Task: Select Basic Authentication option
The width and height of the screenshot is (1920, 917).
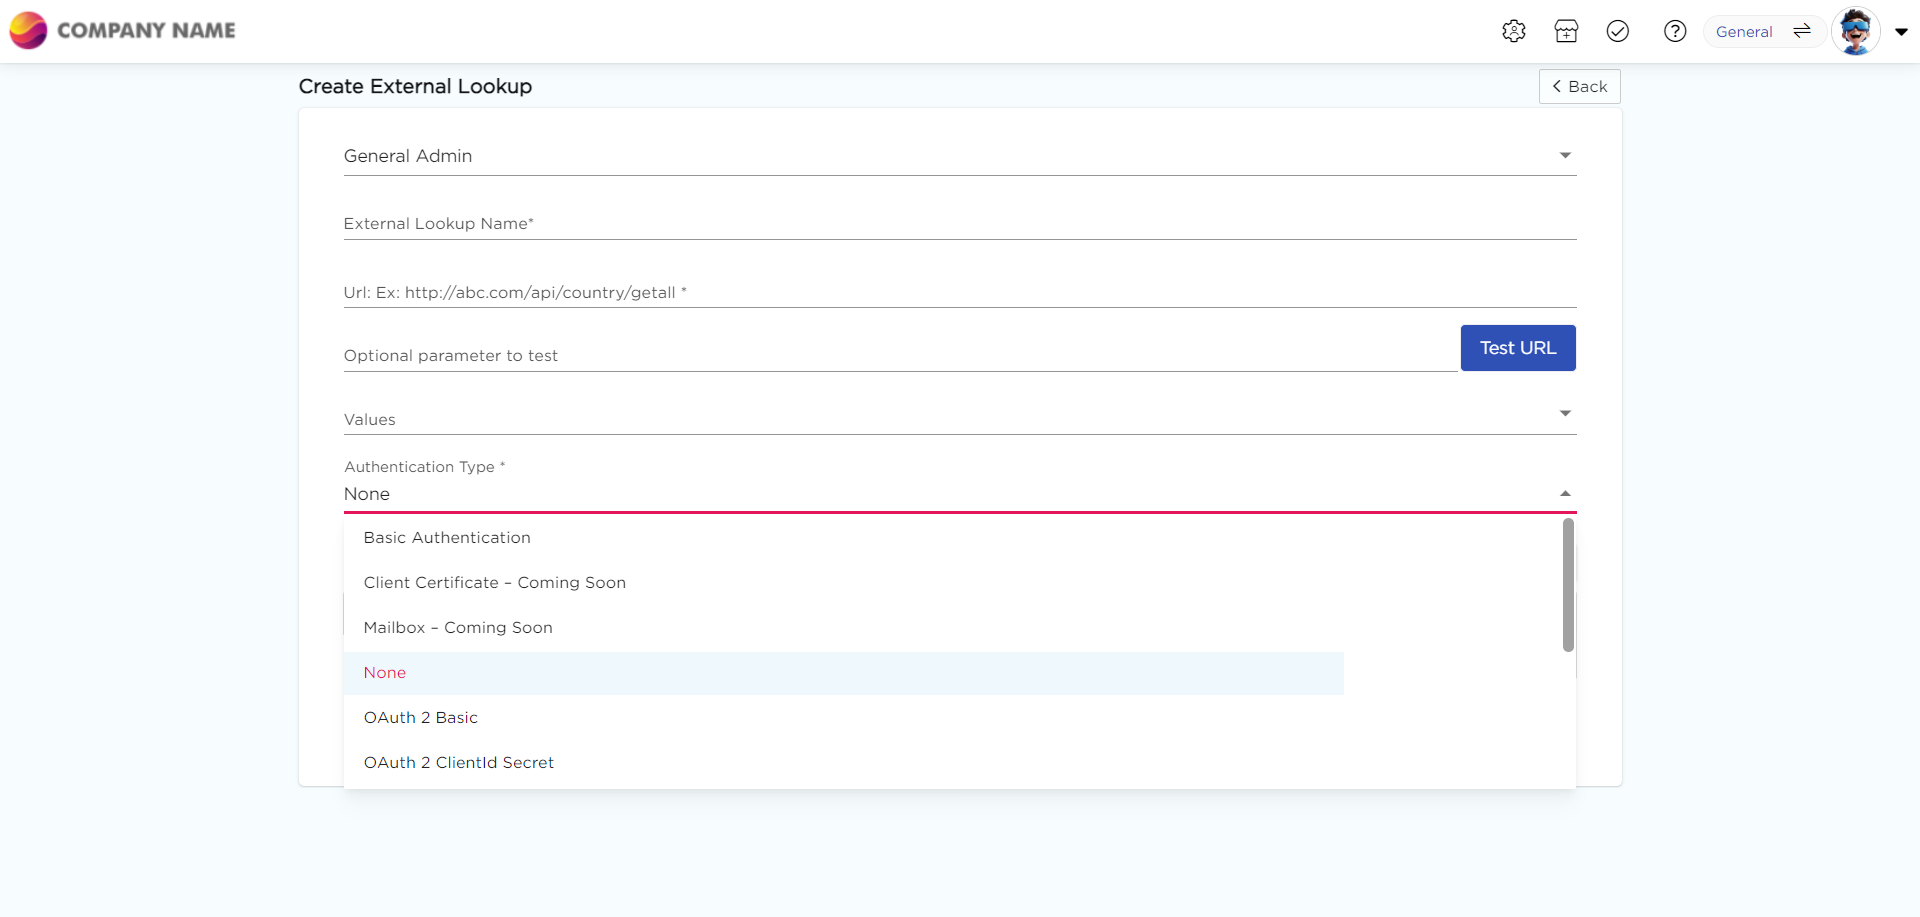Action: click(447, 538)
